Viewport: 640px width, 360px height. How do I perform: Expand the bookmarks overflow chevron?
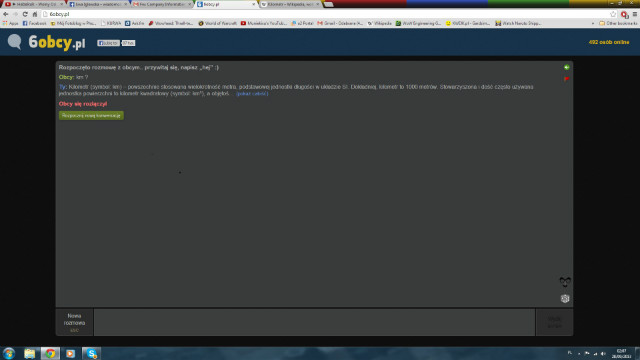click(593, 24)
